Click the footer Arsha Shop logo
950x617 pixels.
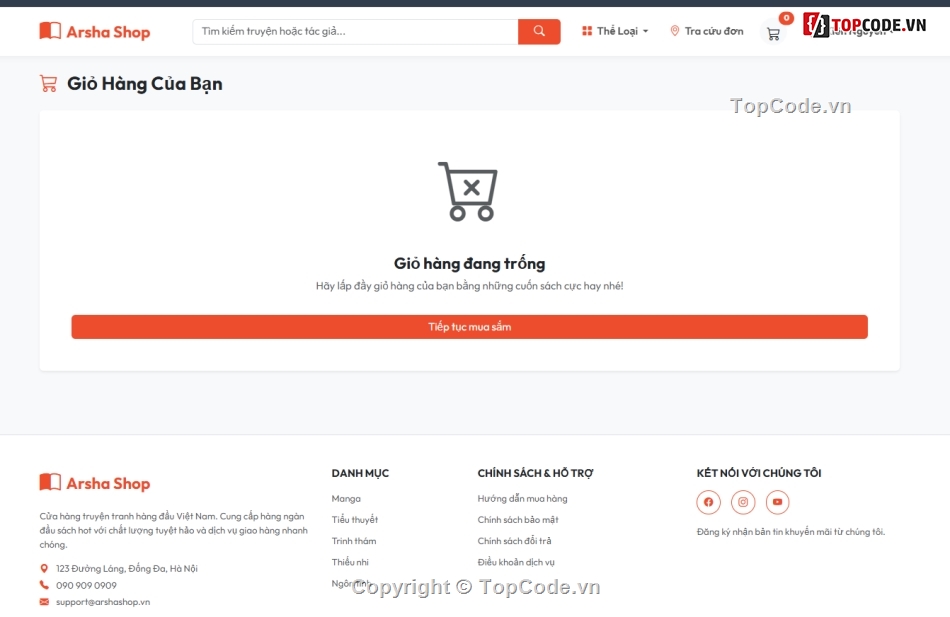[x=95, y=483]
